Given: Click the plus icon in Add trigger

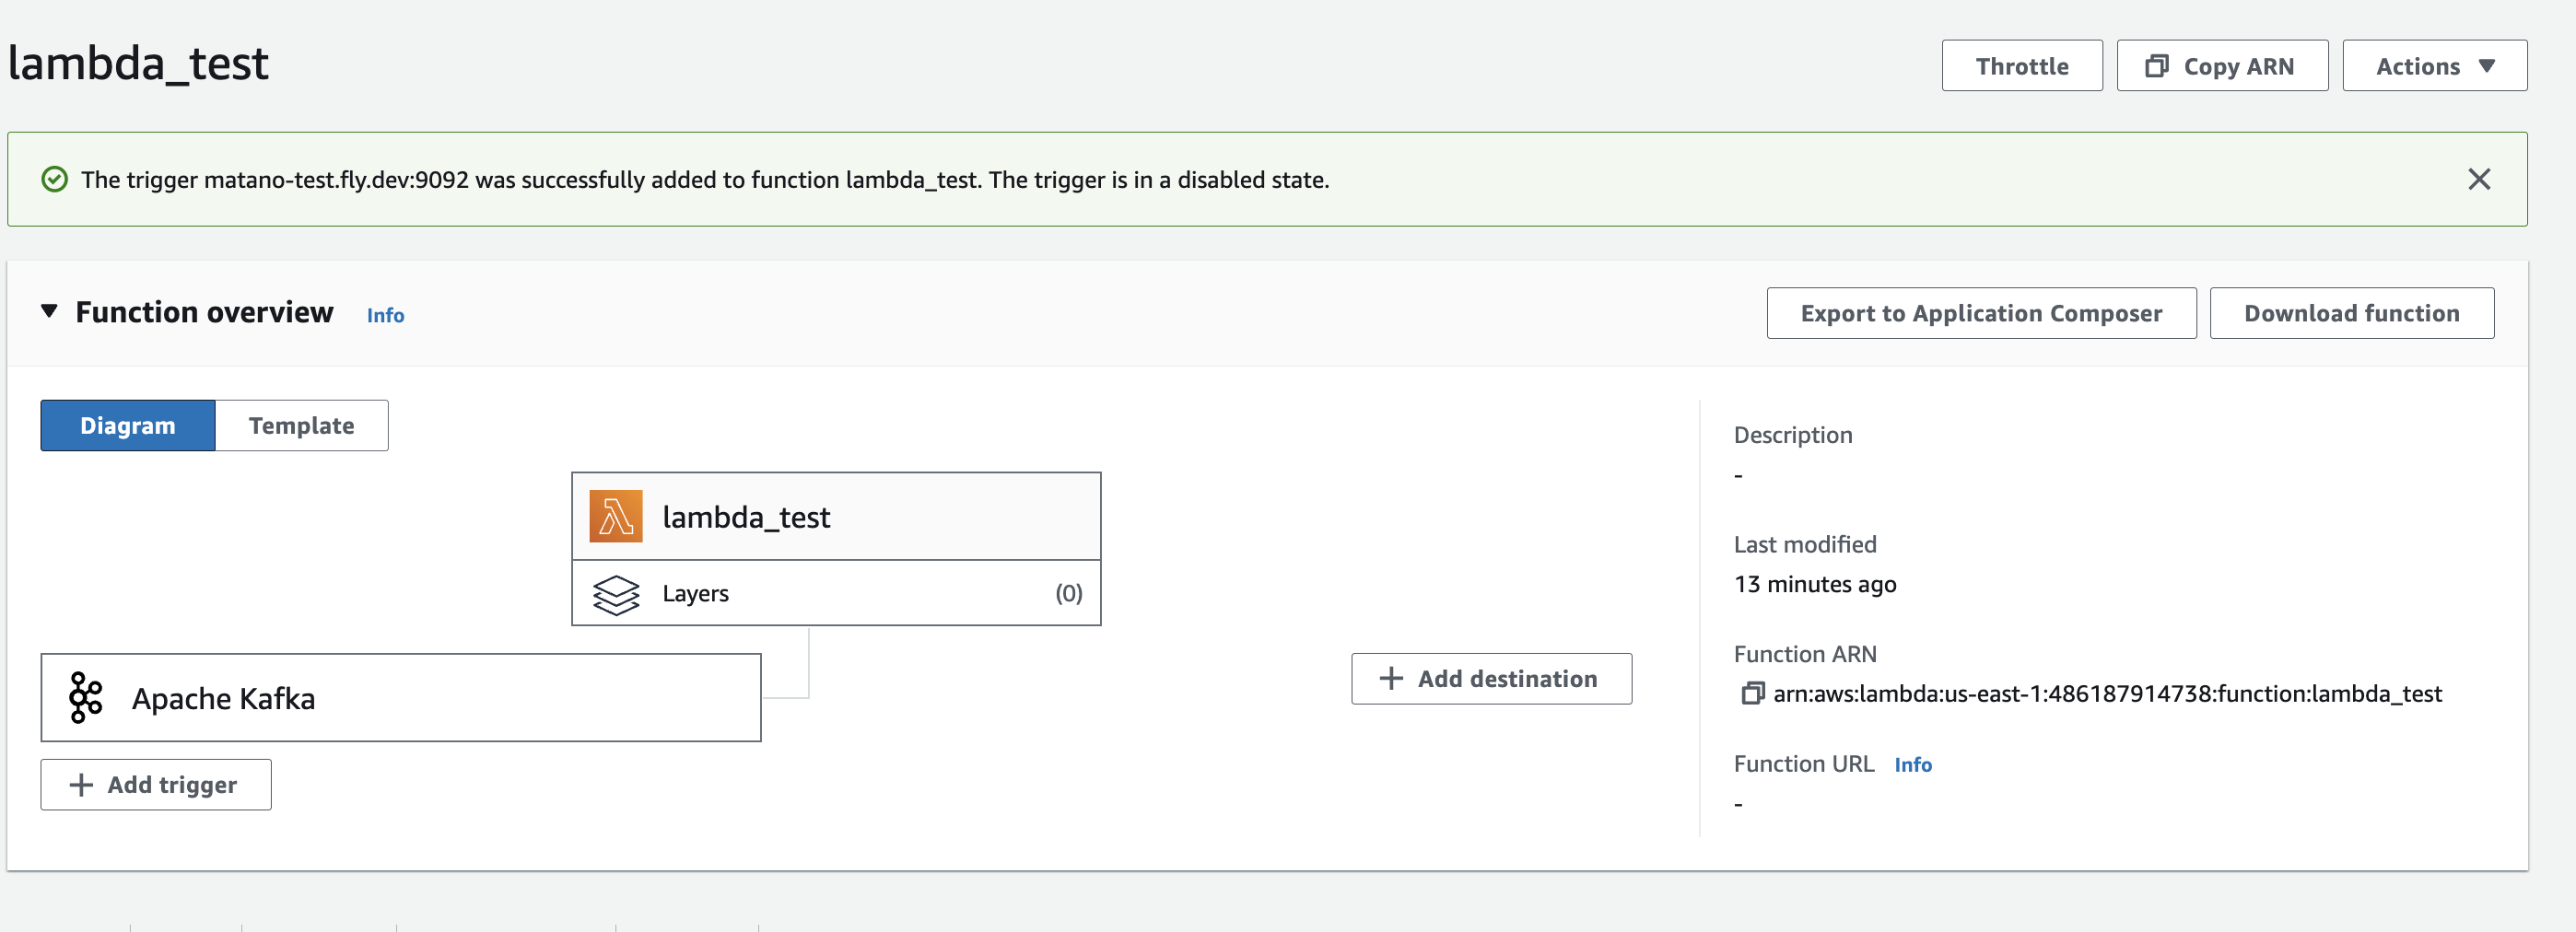Looking at the screenshot, I should 81,785.
